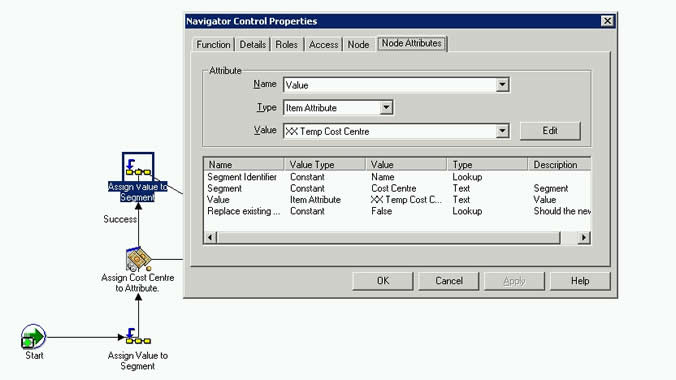Viewport: 676px width, 380px height.
Task: Click the Value column header
Action: [406, 164]
